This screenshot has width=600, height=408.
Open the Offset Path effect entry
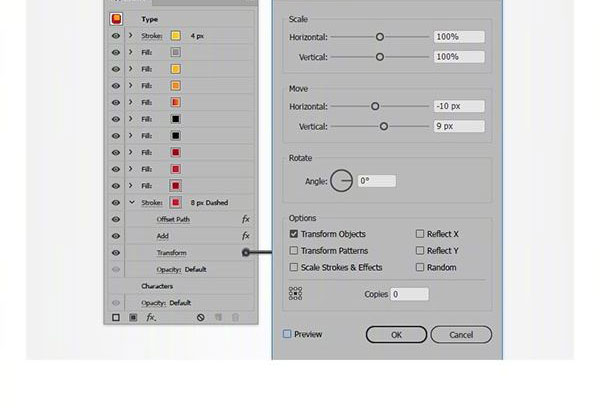click(x=173, y=219)
